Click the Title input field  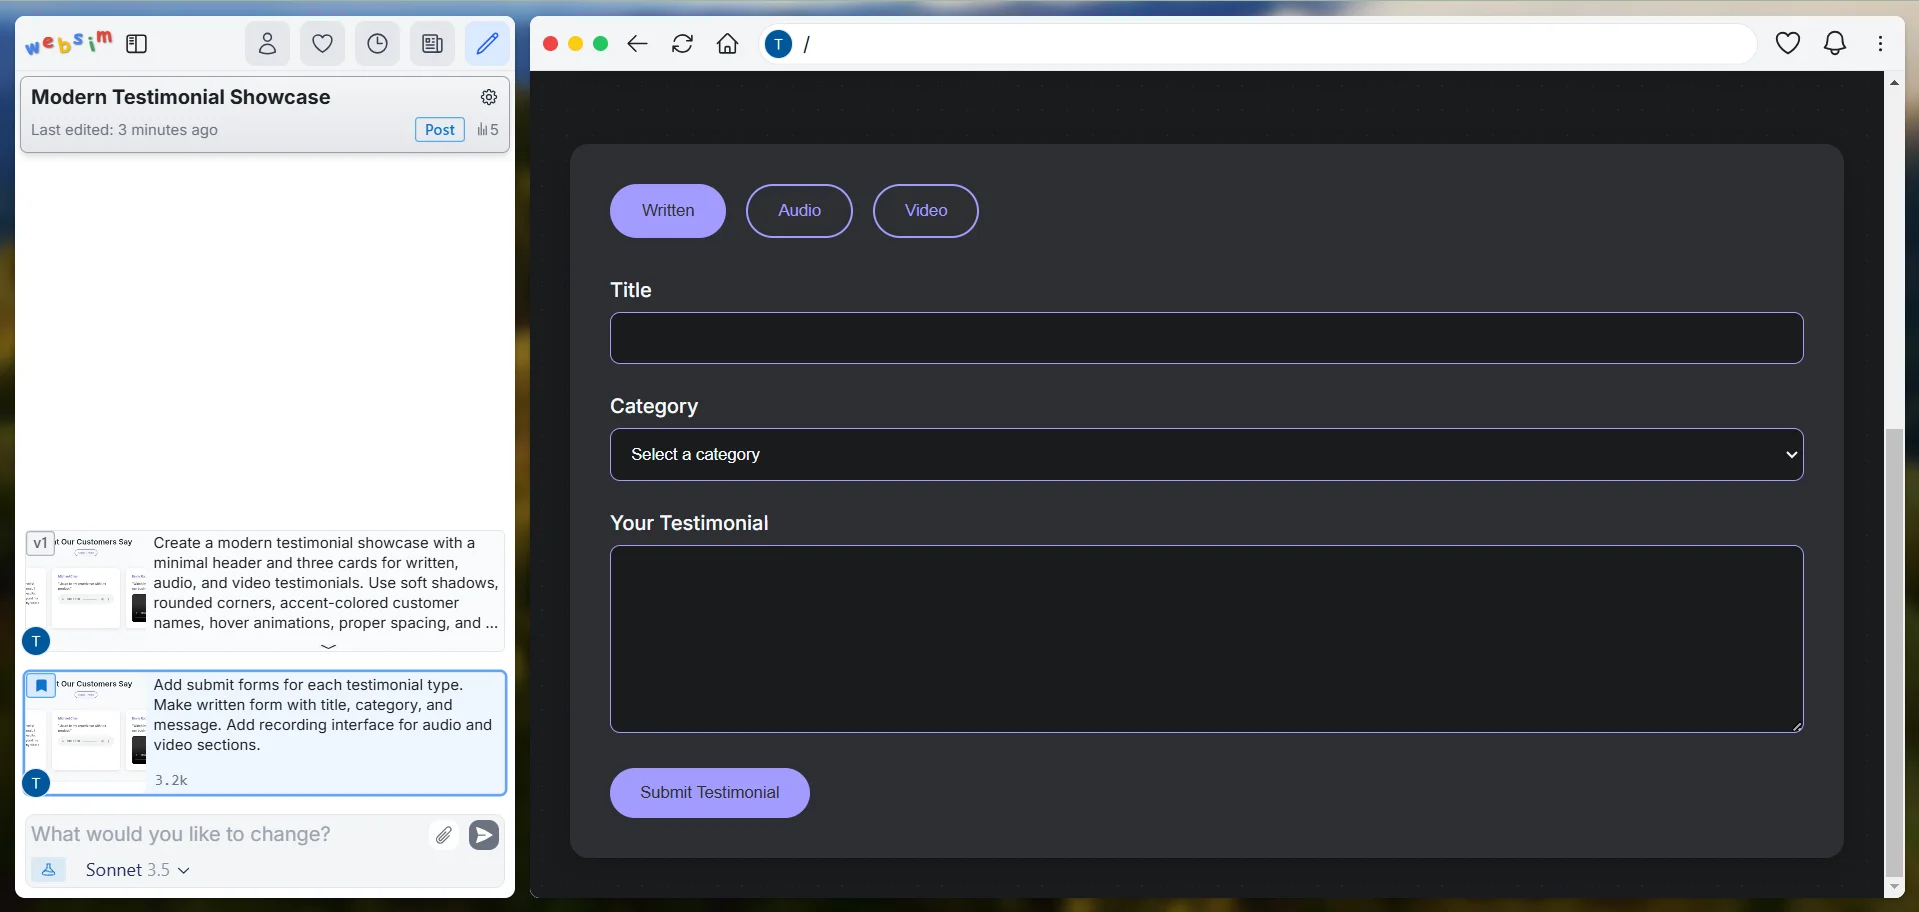(1206, 338)
